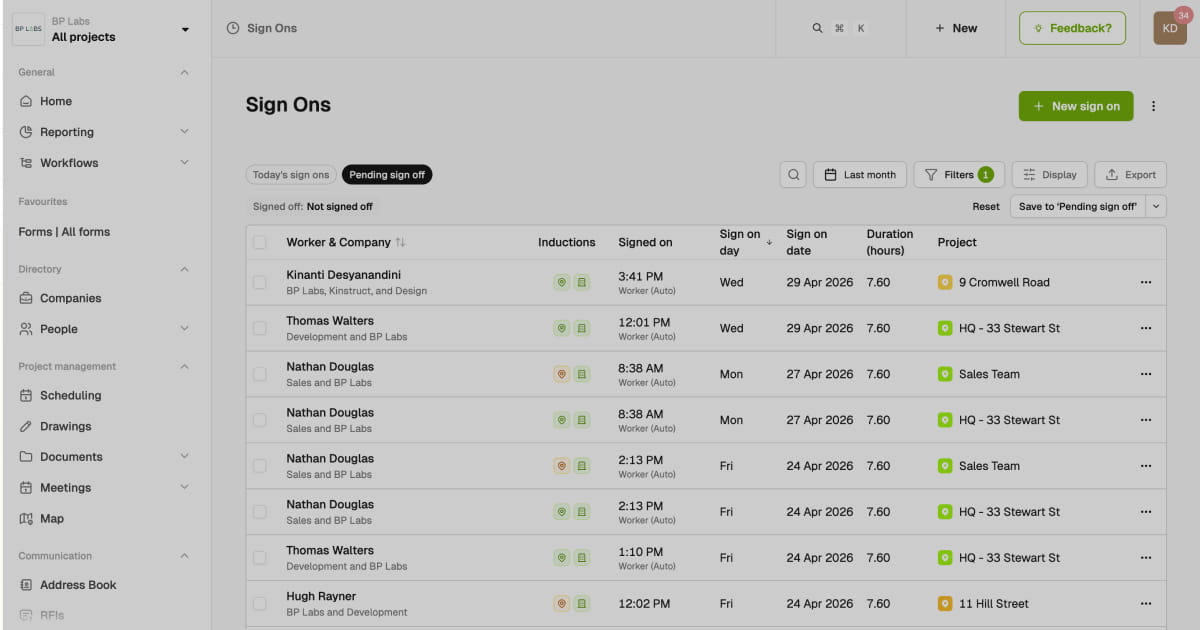Image resolution: width=1200 pixels, height=630 pixels.
Task: Collapse the Project management section
Action: (x=184, y=366)
